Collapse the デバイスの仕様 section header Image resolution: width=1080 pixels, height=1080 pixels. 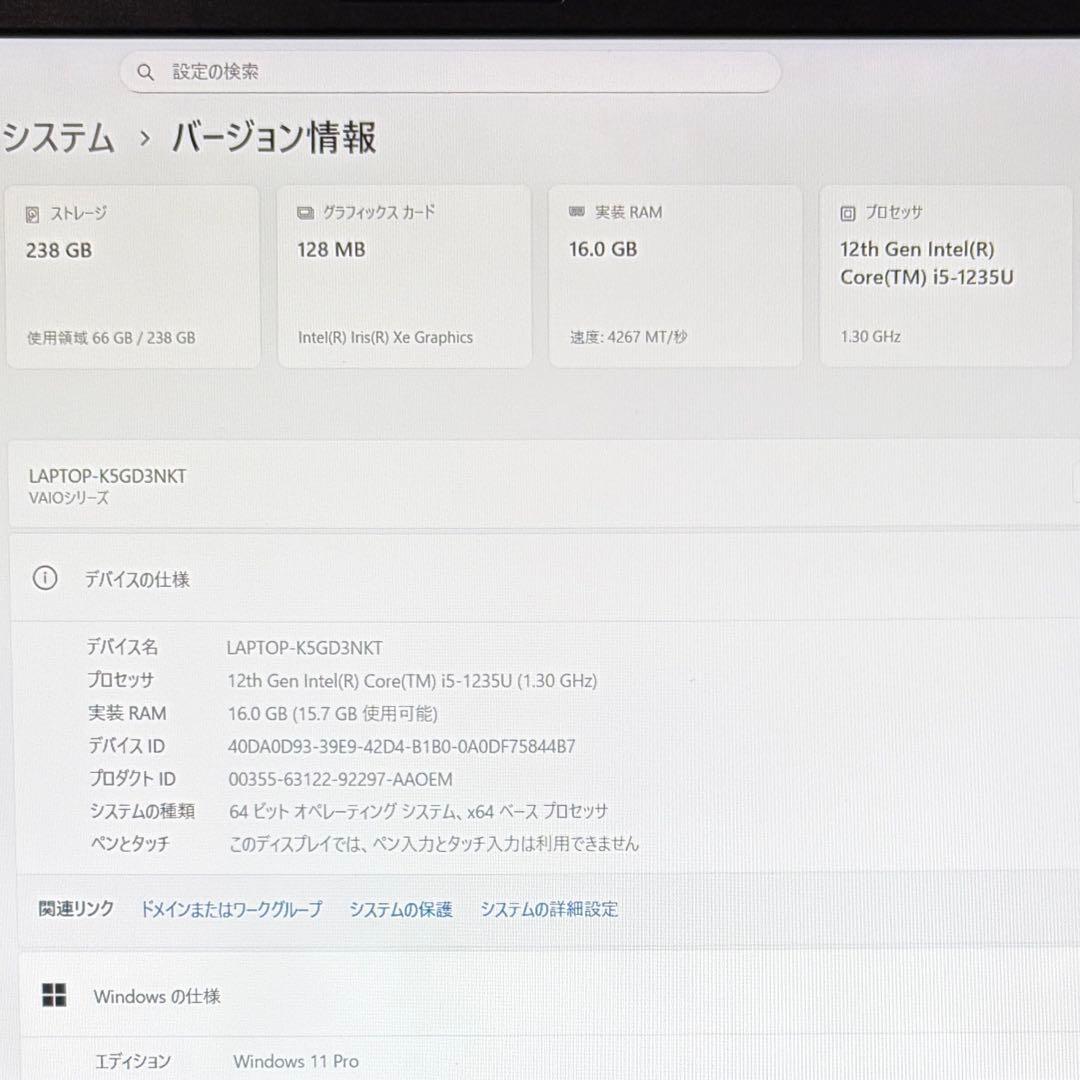point(544,578)
